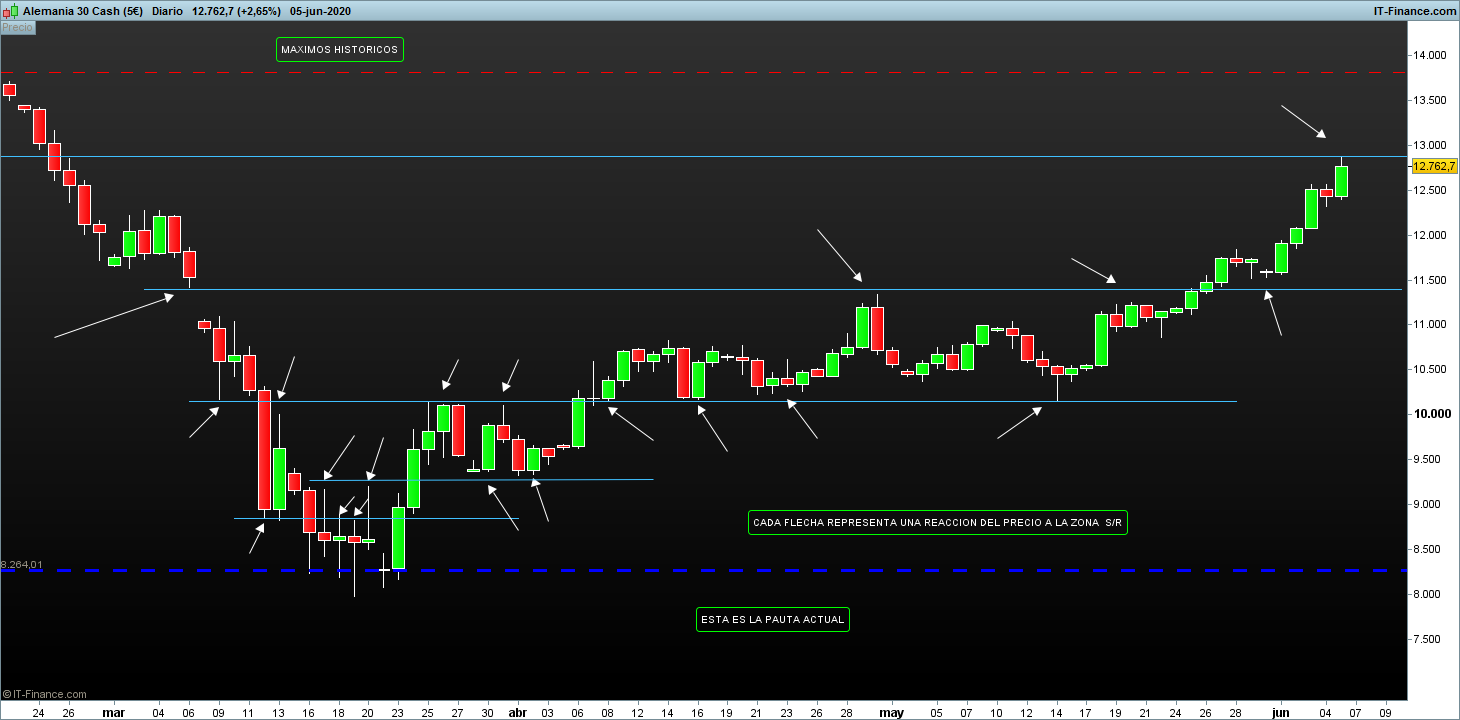Click the may month marker on time axis
The image size is (1460, 720).
pyautogui.click(x=891, y=713)
